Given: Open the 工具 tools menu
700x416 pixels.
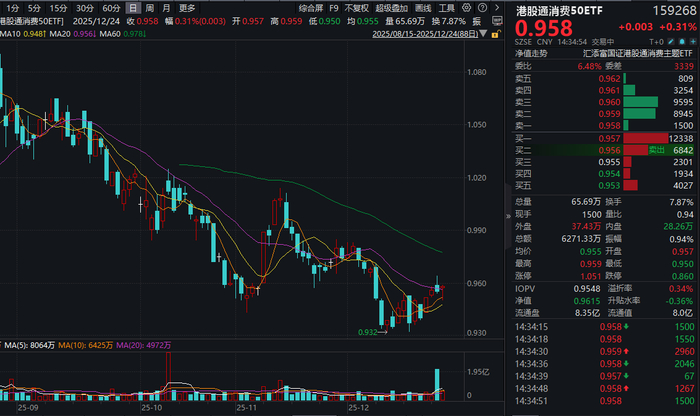Looking at the screenshot, I should coord(446,8).
